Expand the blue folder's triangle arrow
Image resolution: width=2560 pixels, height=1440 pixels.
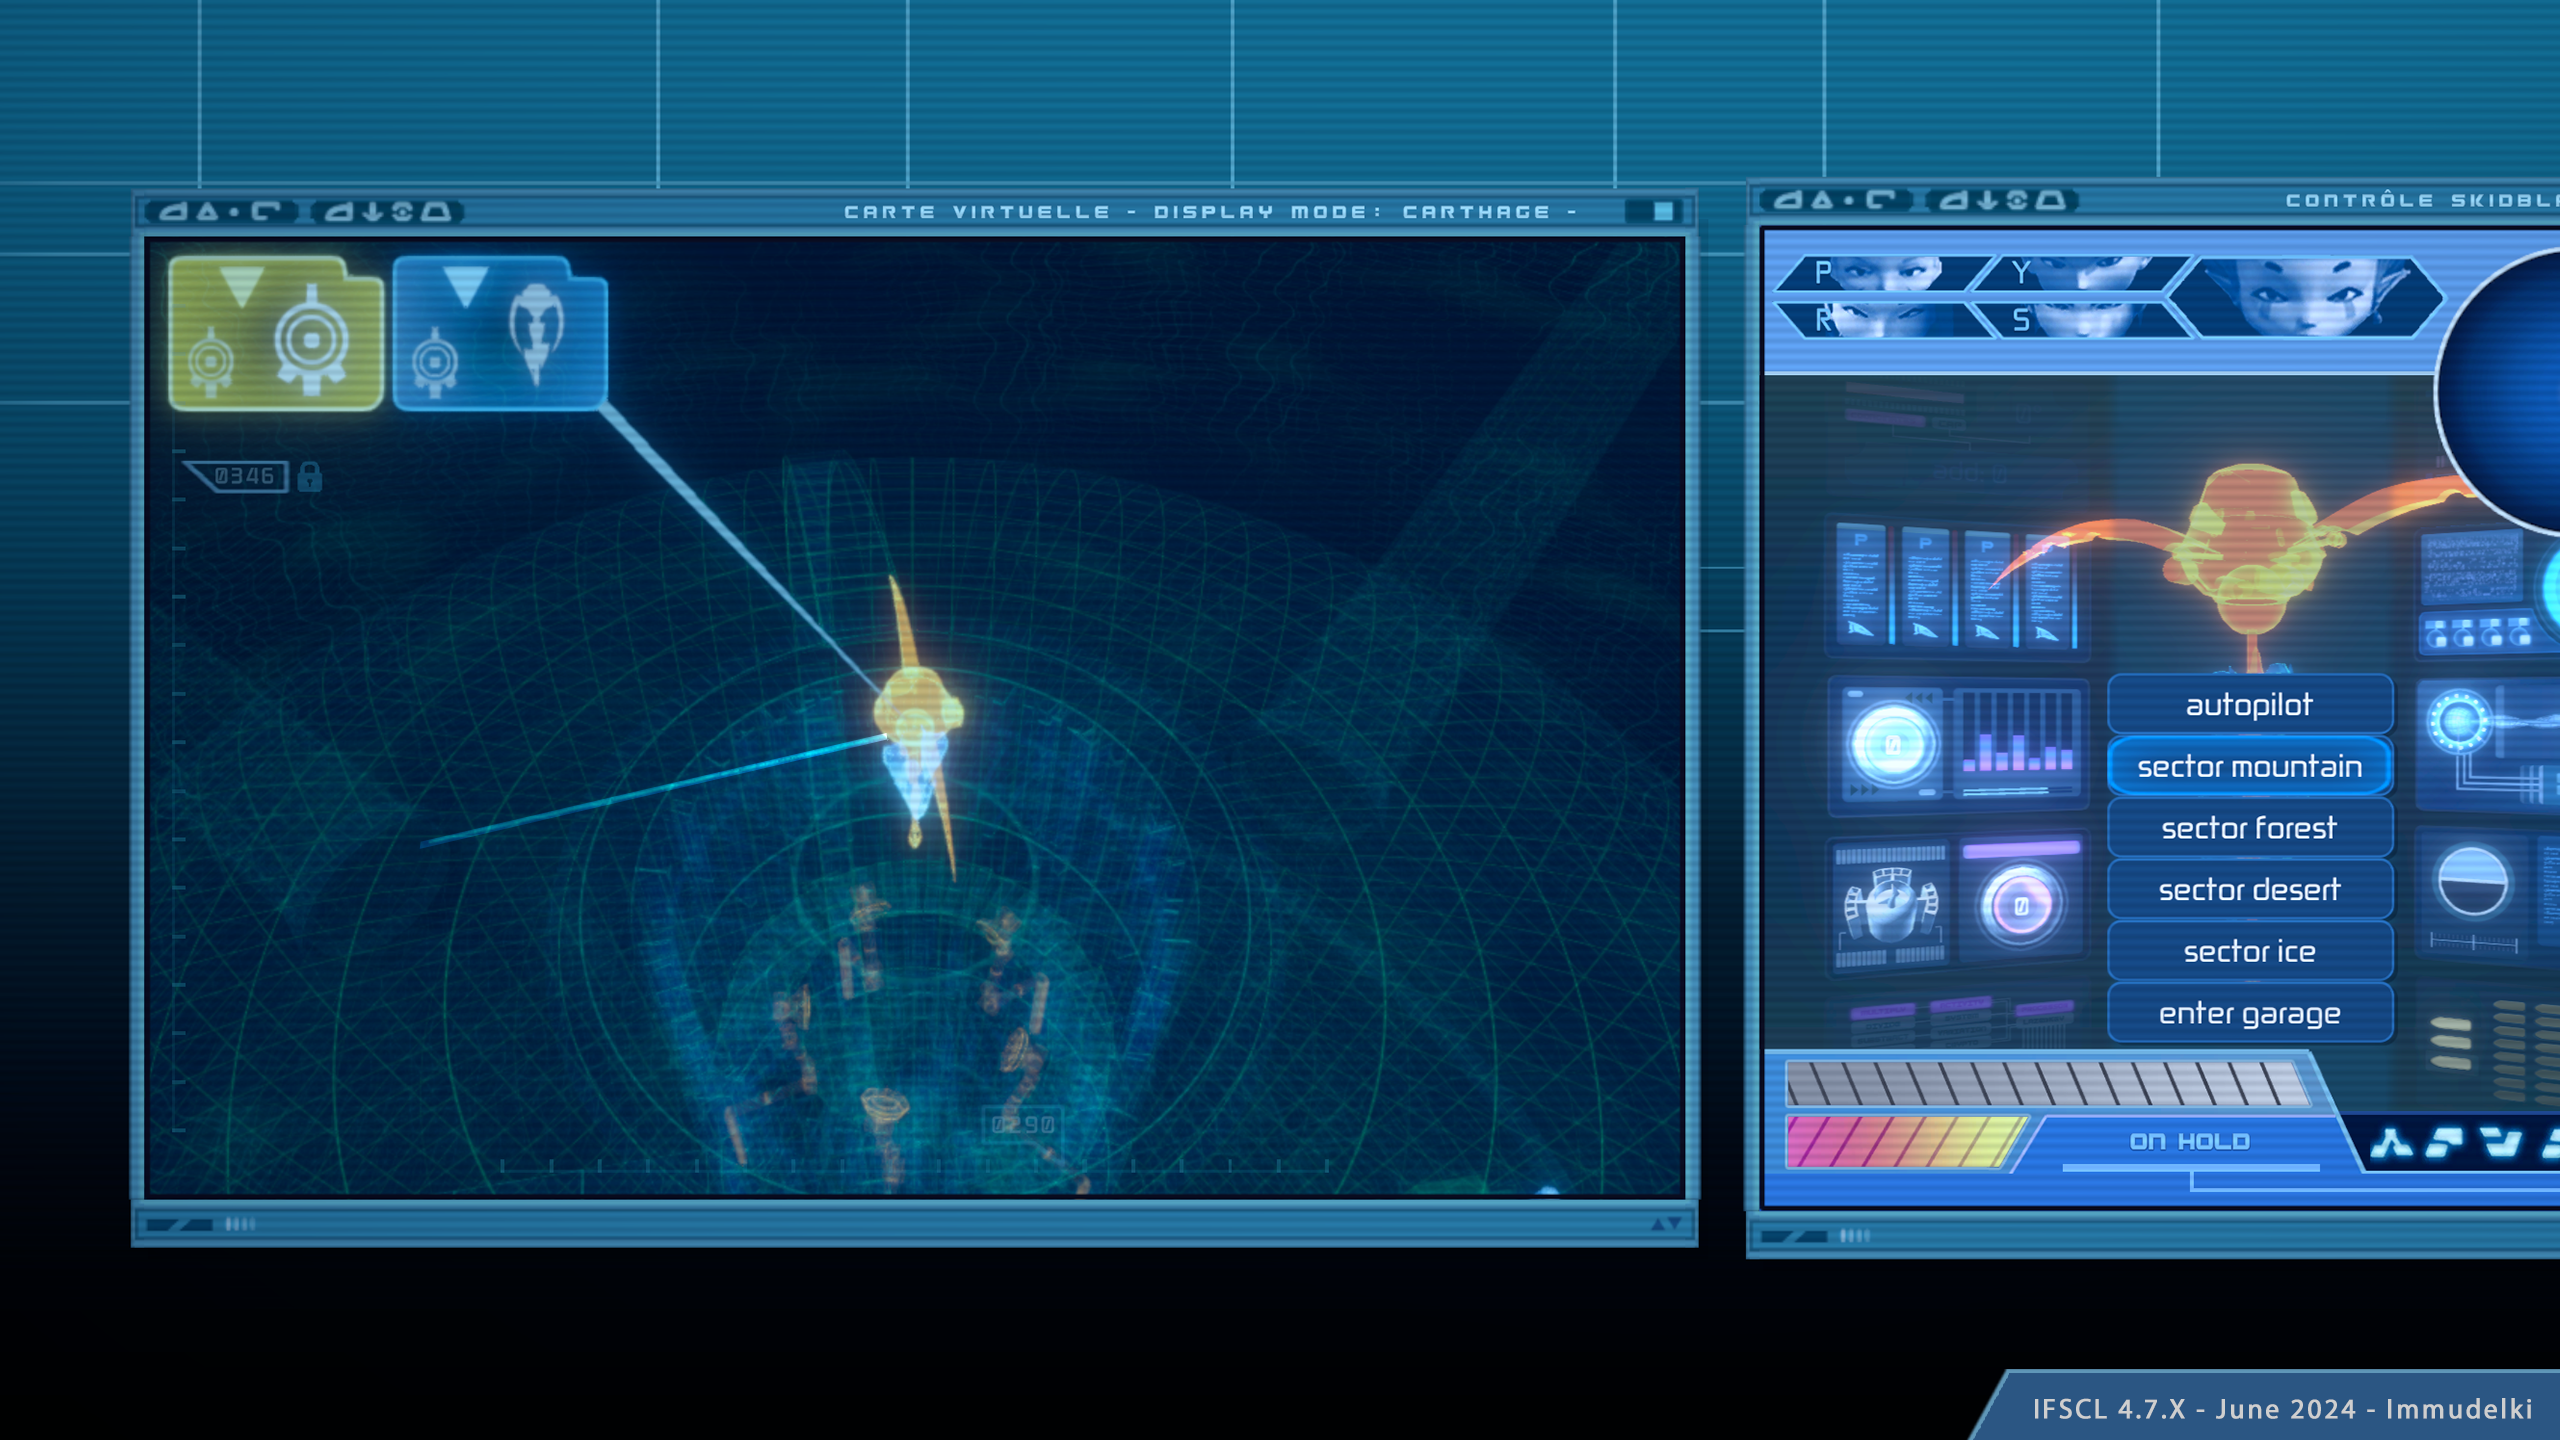[x=465, y=285]
